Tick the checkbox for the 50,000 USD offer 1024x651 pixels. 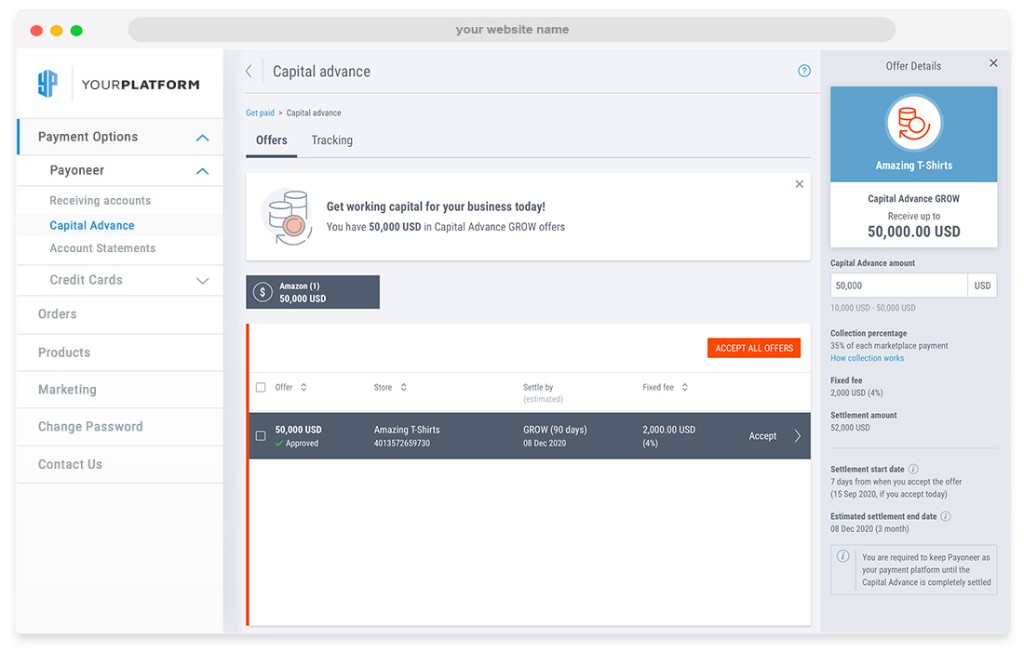pos(261,436)
